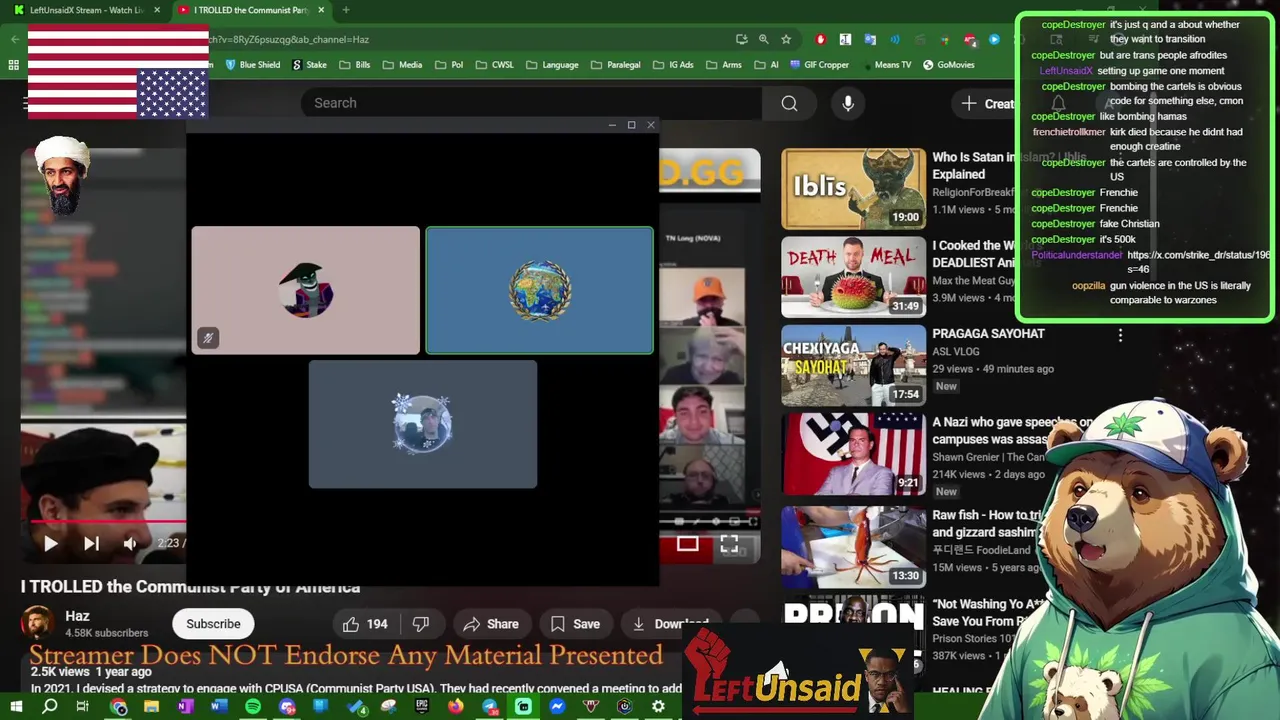Open the Haz channel avatar
The height and width of the screenshot is (720, 1280).
point(38,623)
